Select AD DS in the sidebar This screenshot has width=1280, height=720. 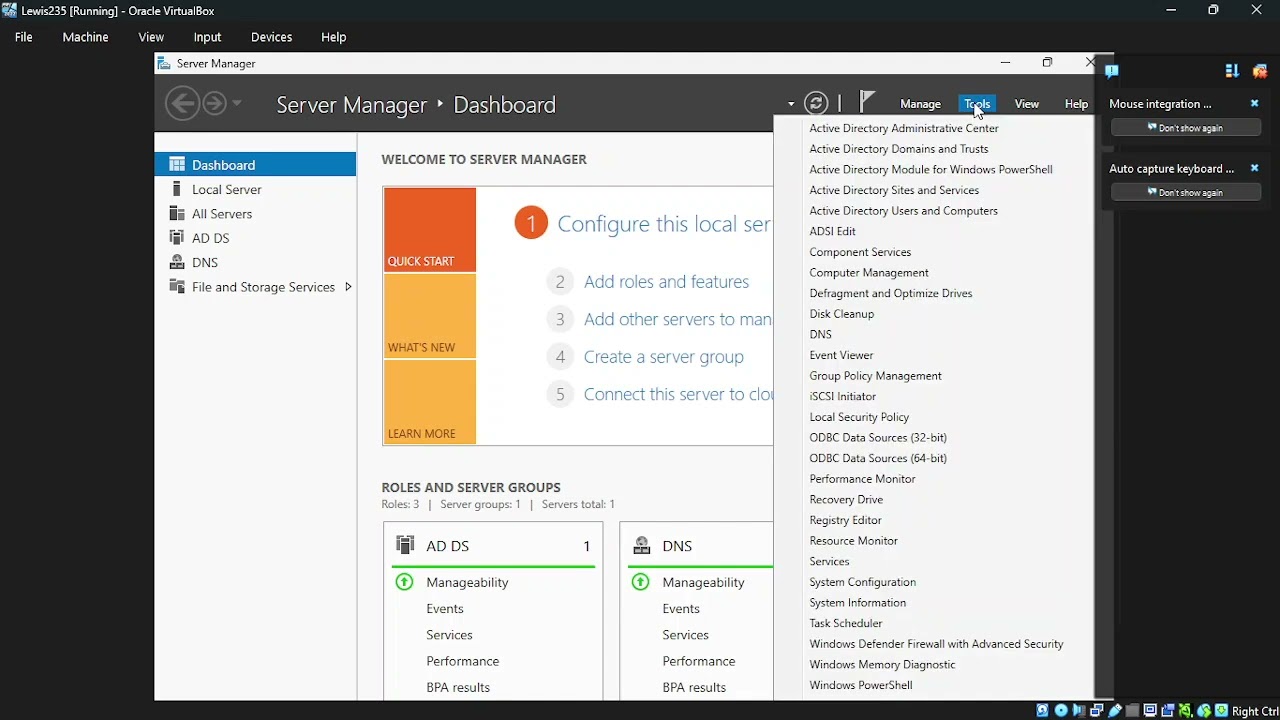(x=255, y=238)
